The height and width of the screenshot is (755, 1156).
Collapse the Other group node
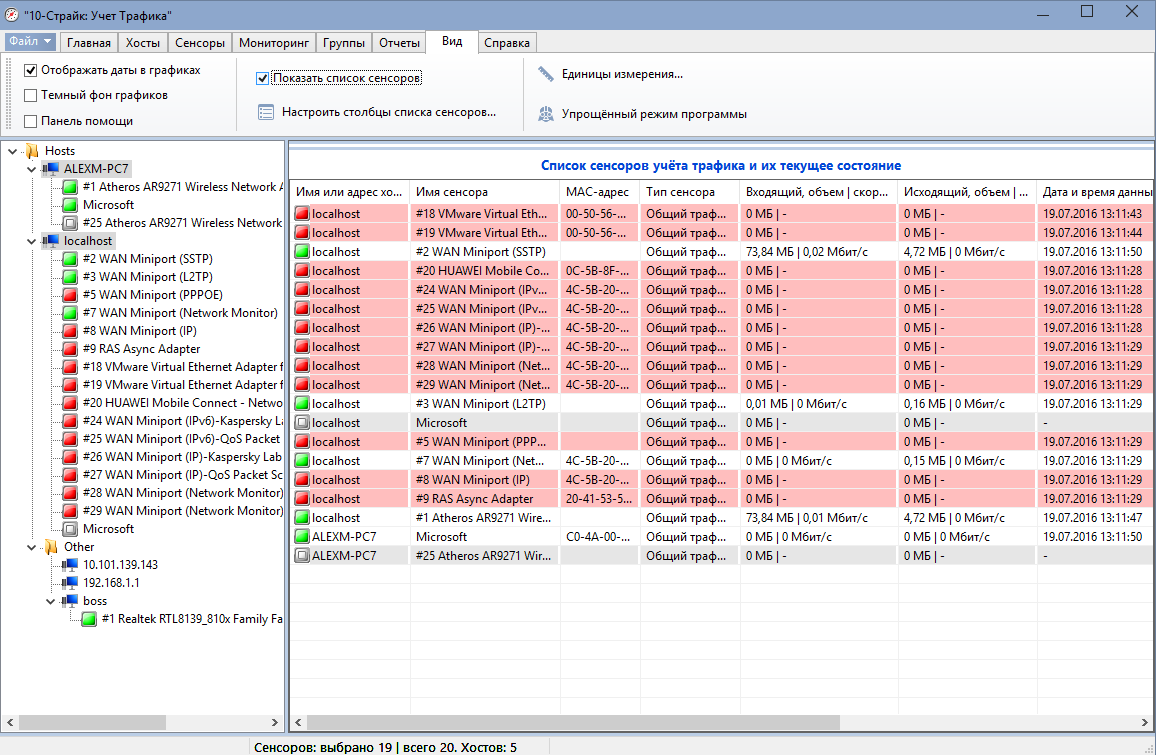click(32, 547)
